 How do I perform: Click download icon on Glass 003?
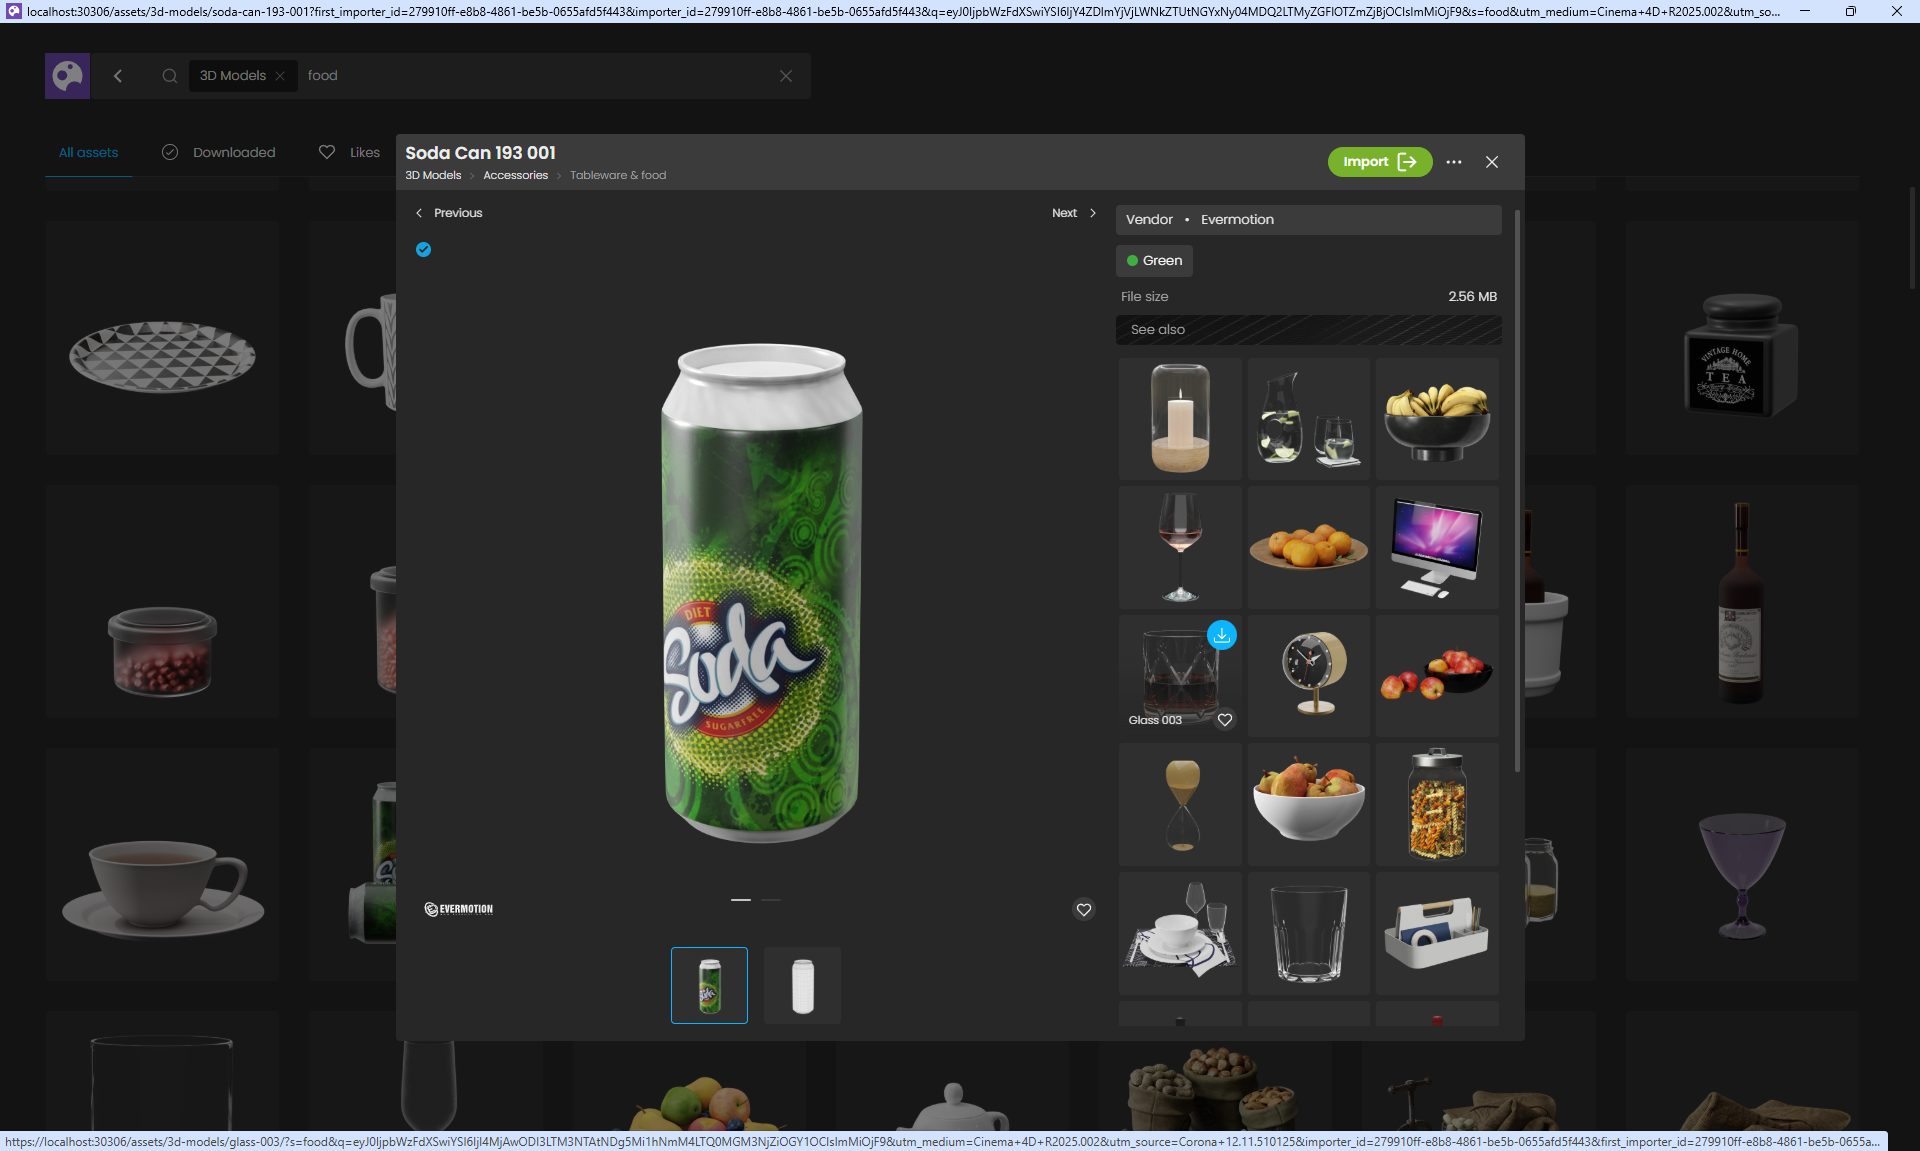1222,635
